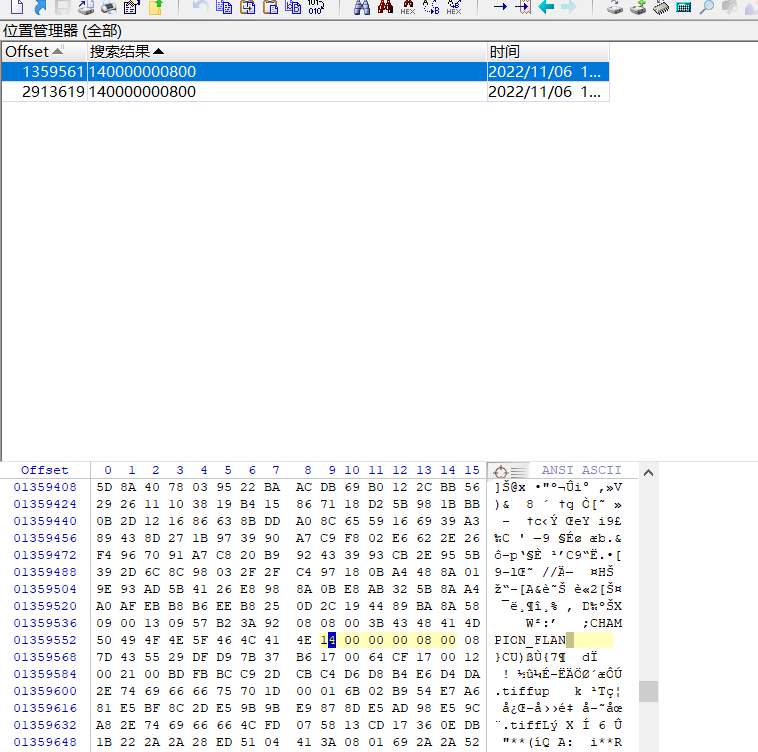The height and width of the screenshot is (752, 758).
Task: Click highlighted byte 14 in hex view
Action: (328, 640)
